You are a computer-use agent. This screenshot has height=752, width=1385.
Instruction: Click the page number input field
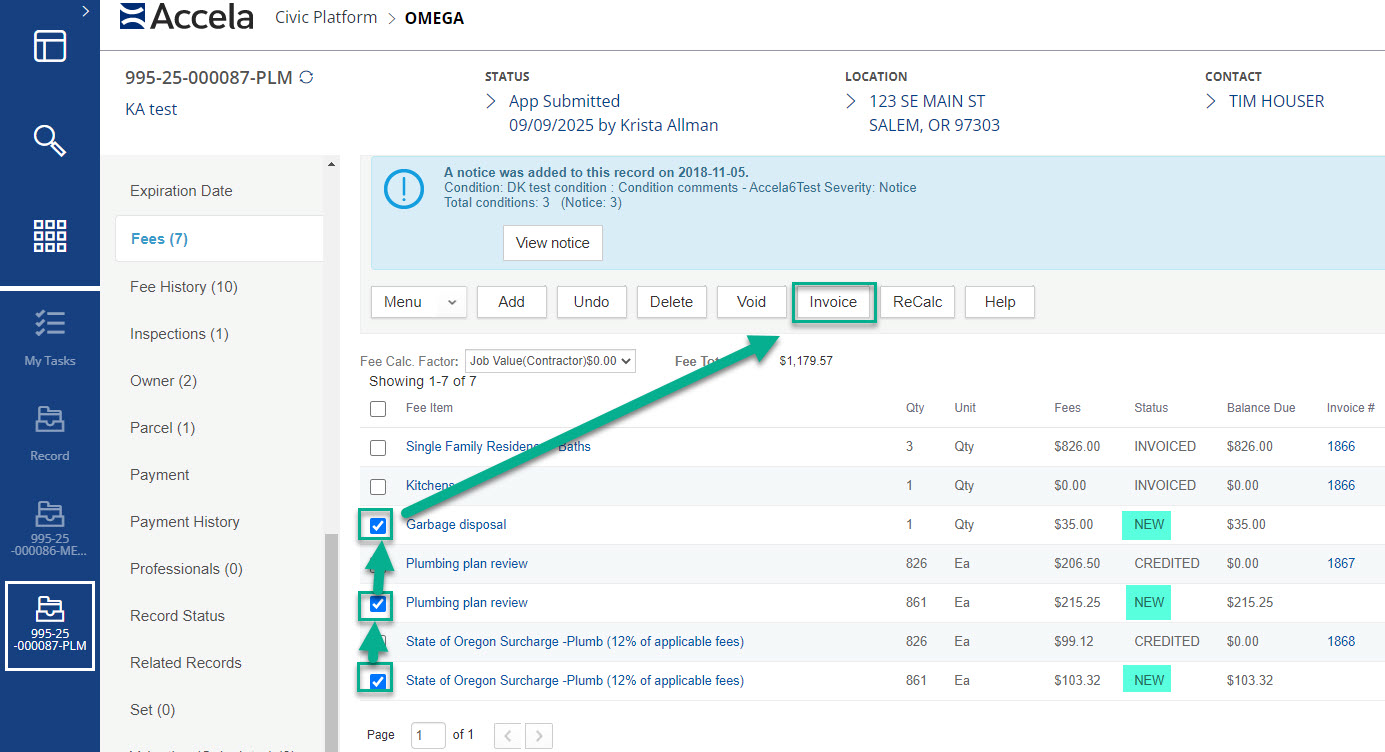[x=428, y=735]
